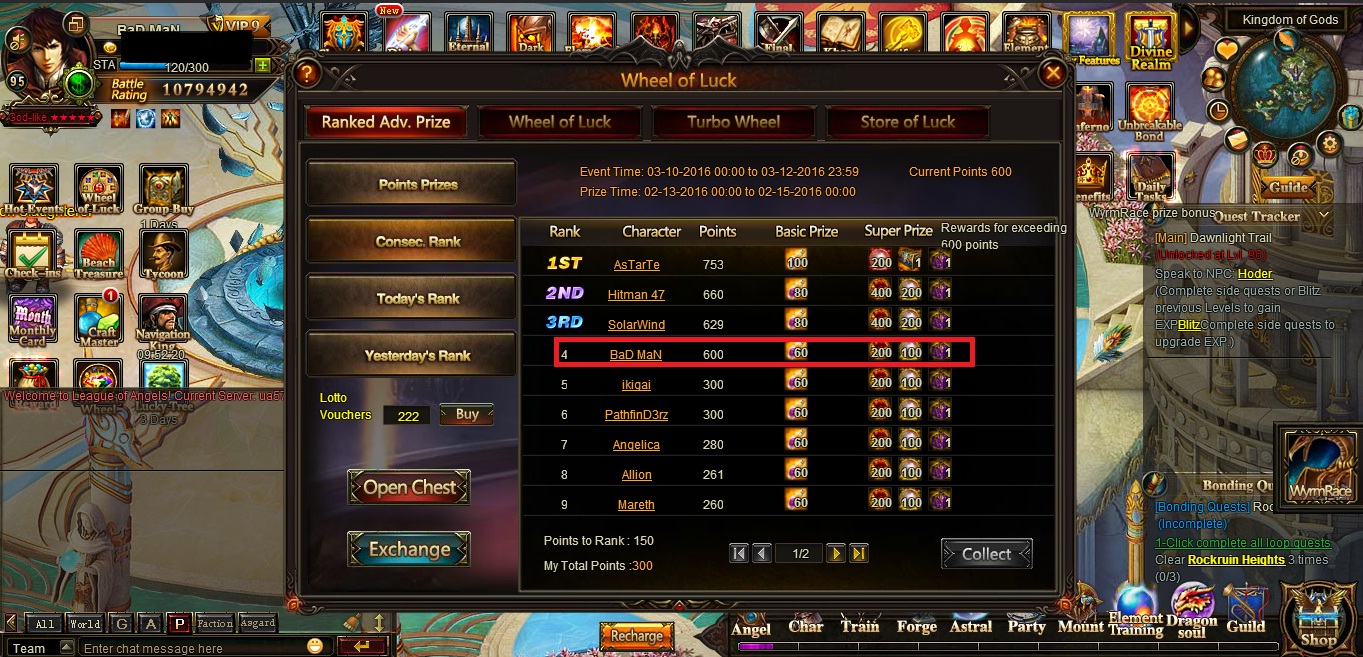Open the Wheel of Luck sidebar icon

98,190
